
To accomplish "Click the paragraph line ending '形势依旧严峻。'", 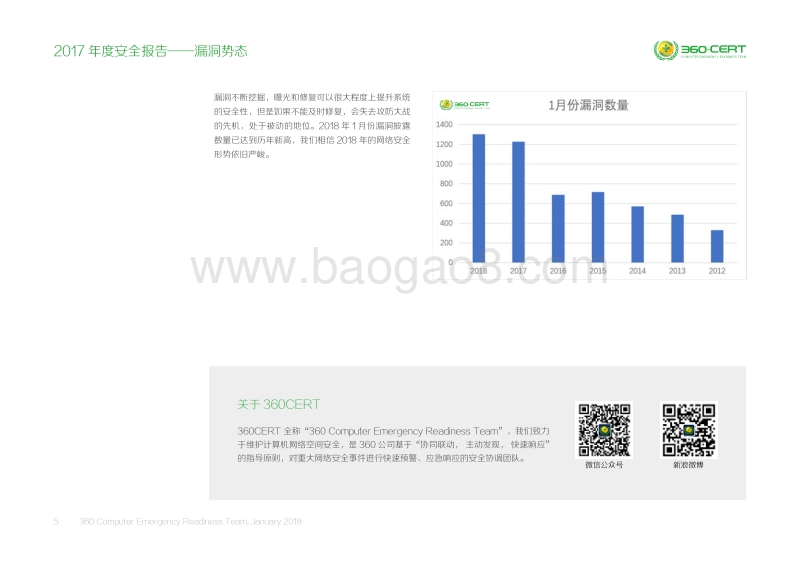I will point(242,154).
